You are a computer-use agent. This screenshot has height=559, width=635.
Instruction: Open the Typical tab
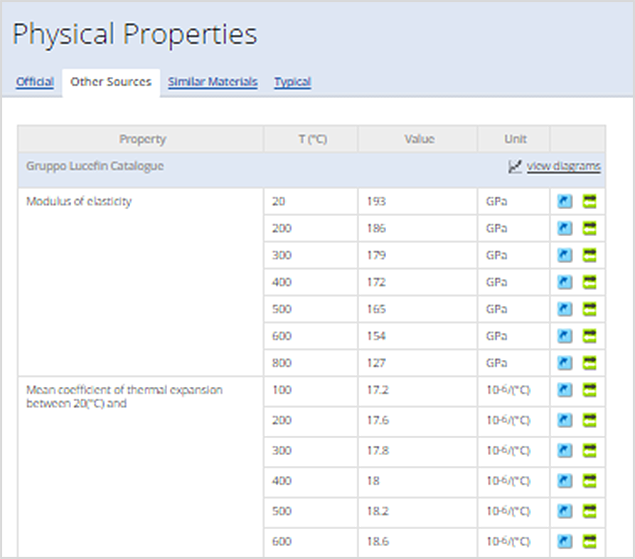[x=292, y=82]
